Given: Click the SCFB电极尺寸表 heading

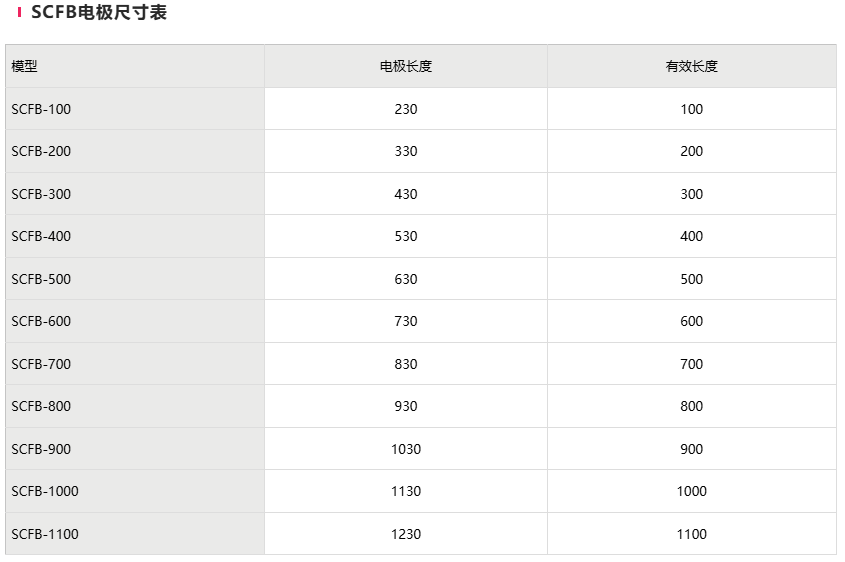Looking at the screenshot, I should pos(98,13).
